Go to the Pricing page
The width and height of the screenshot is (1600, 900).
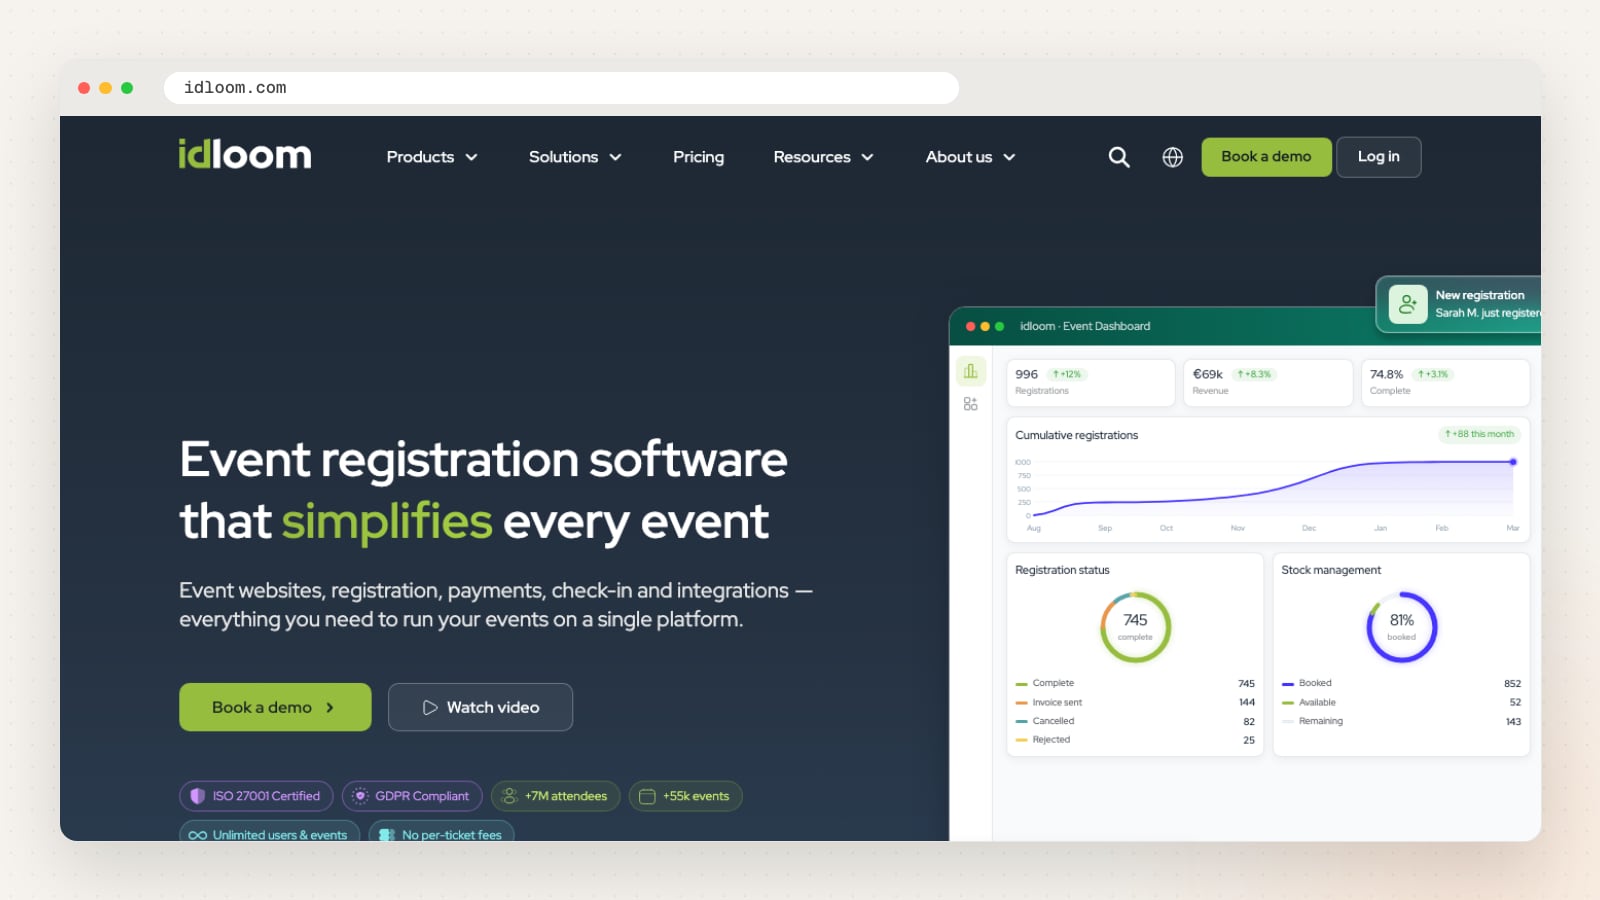click(x=698, y=157)
